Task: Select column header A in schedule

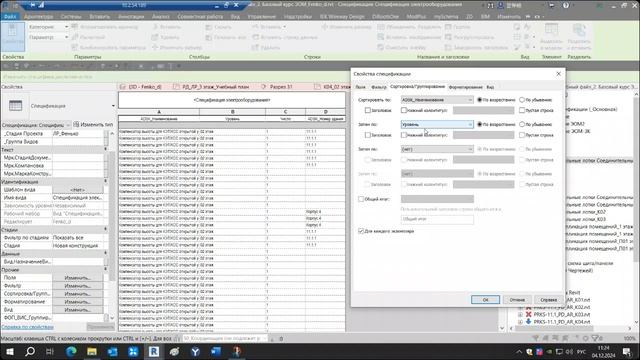Action: click(x=159, y=112)
